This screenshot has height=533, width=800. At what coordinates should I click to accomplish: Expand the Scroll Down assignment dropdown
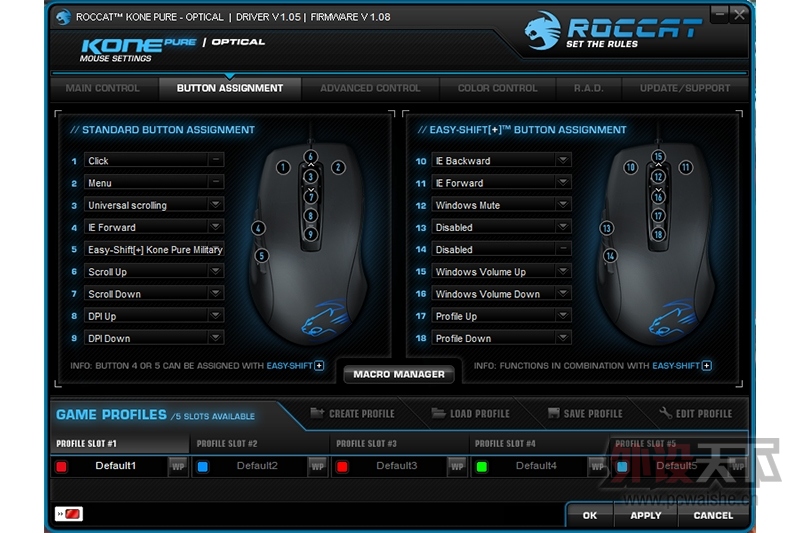(x=215, y=293)
